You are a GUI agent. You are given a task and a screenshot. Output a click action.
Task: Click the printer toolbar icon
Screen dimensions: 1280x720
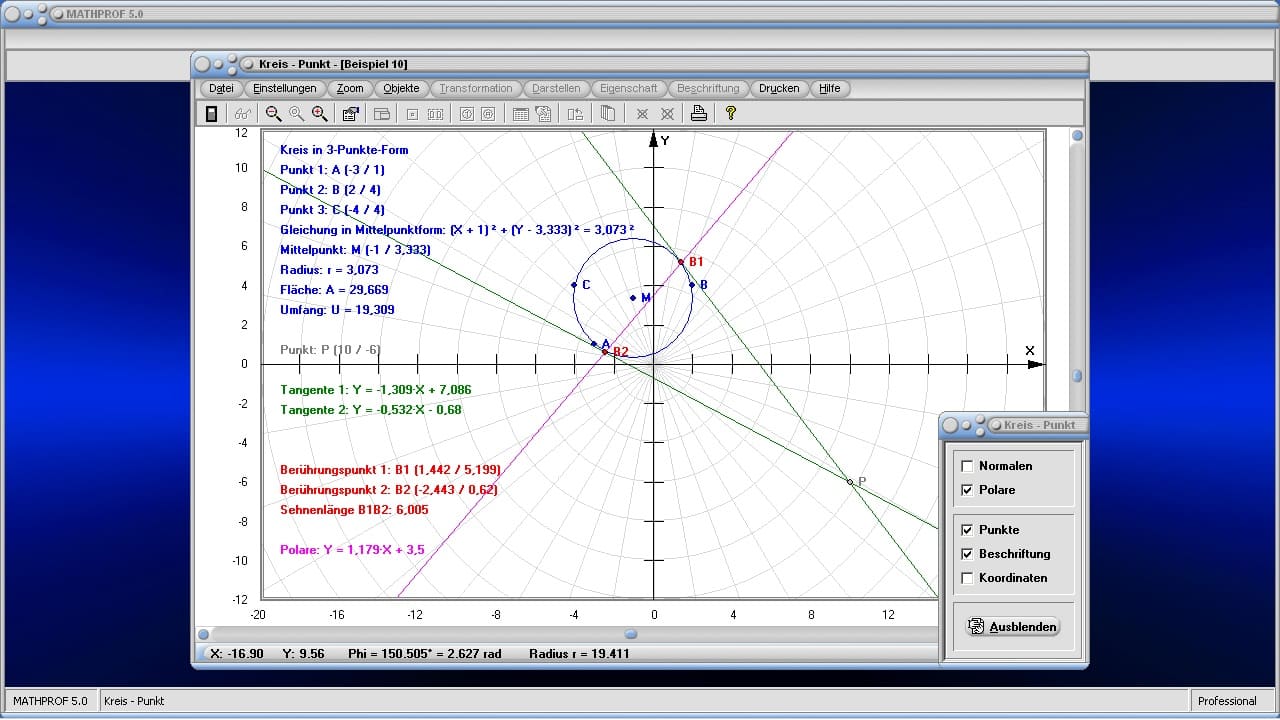click(x=699, y=114)
